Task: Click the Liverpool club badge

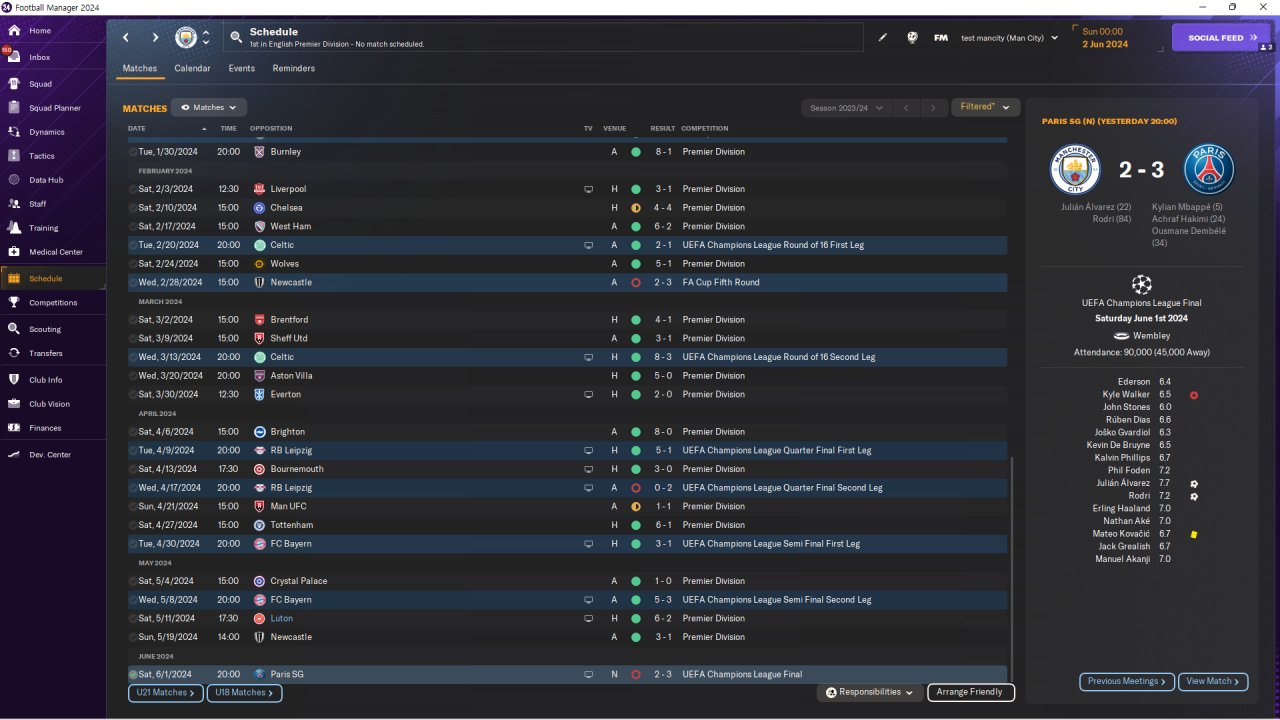Action: (260, 189)
